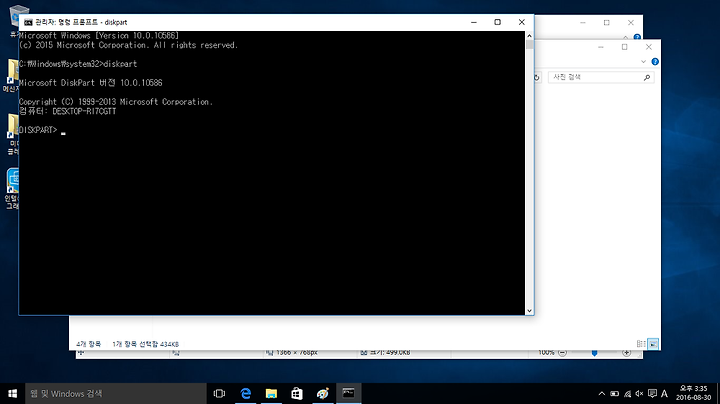This screenshot has height=404, width=720.
Task: Click the search magnifier in Explorer window
Action: (647, 78)
